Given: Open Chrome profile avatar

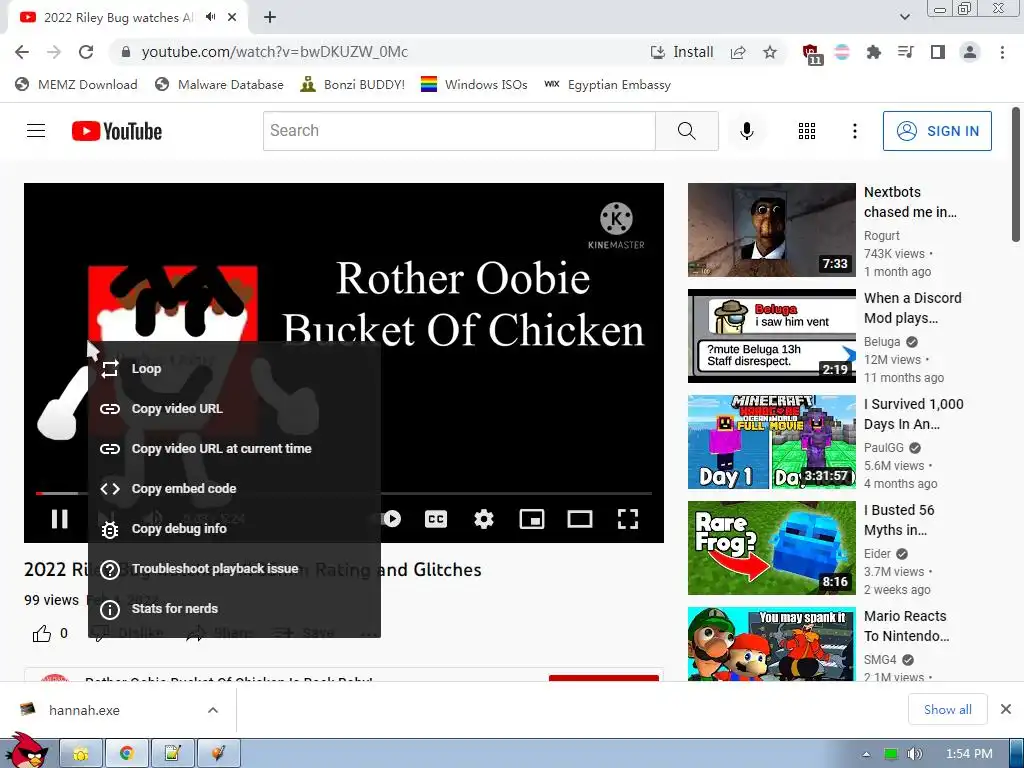Looking at the screenshot, I should tap(970, 52).
